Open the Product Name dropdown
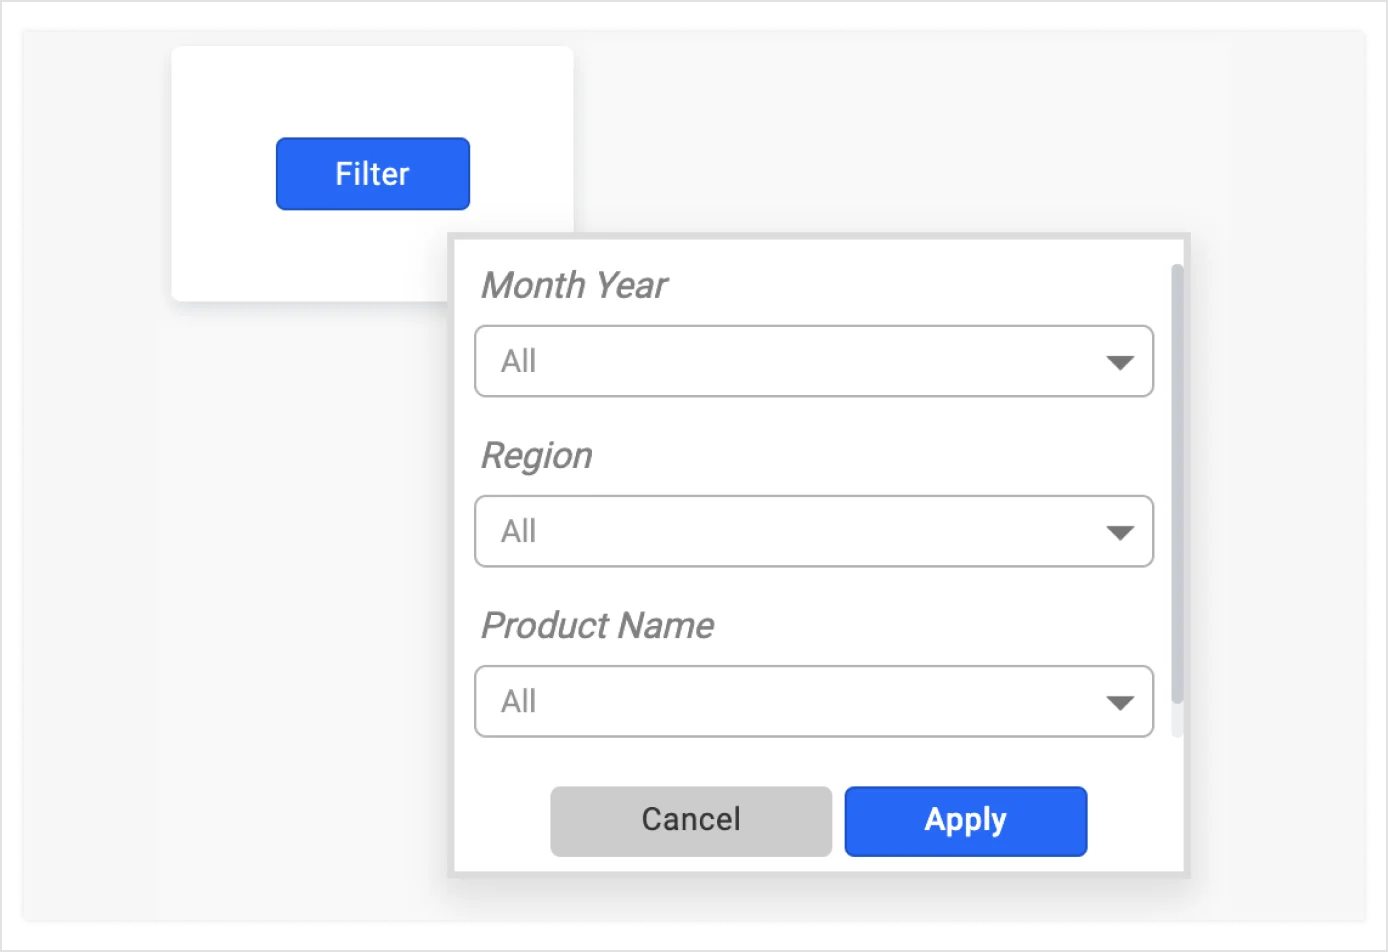Viewport: 1388px width, 952px height. point(813,701)
